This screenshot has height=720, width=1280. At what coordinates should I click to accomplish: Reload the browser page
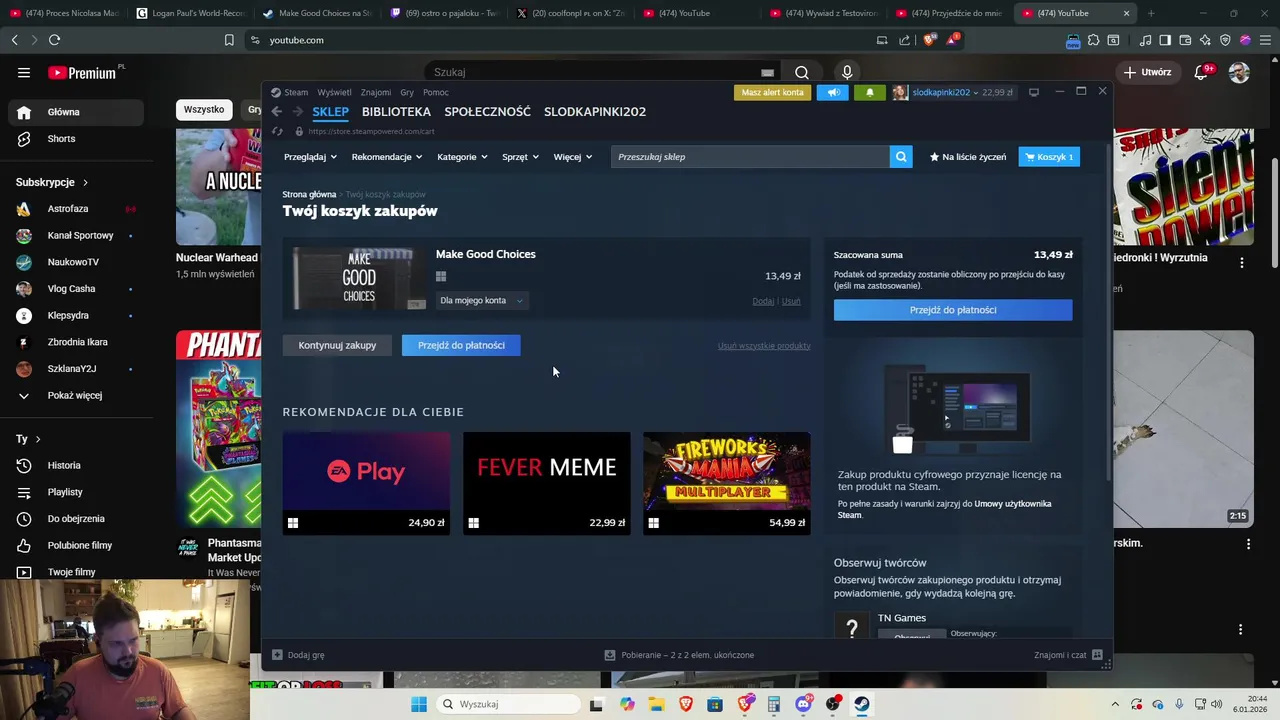[54, 40]
